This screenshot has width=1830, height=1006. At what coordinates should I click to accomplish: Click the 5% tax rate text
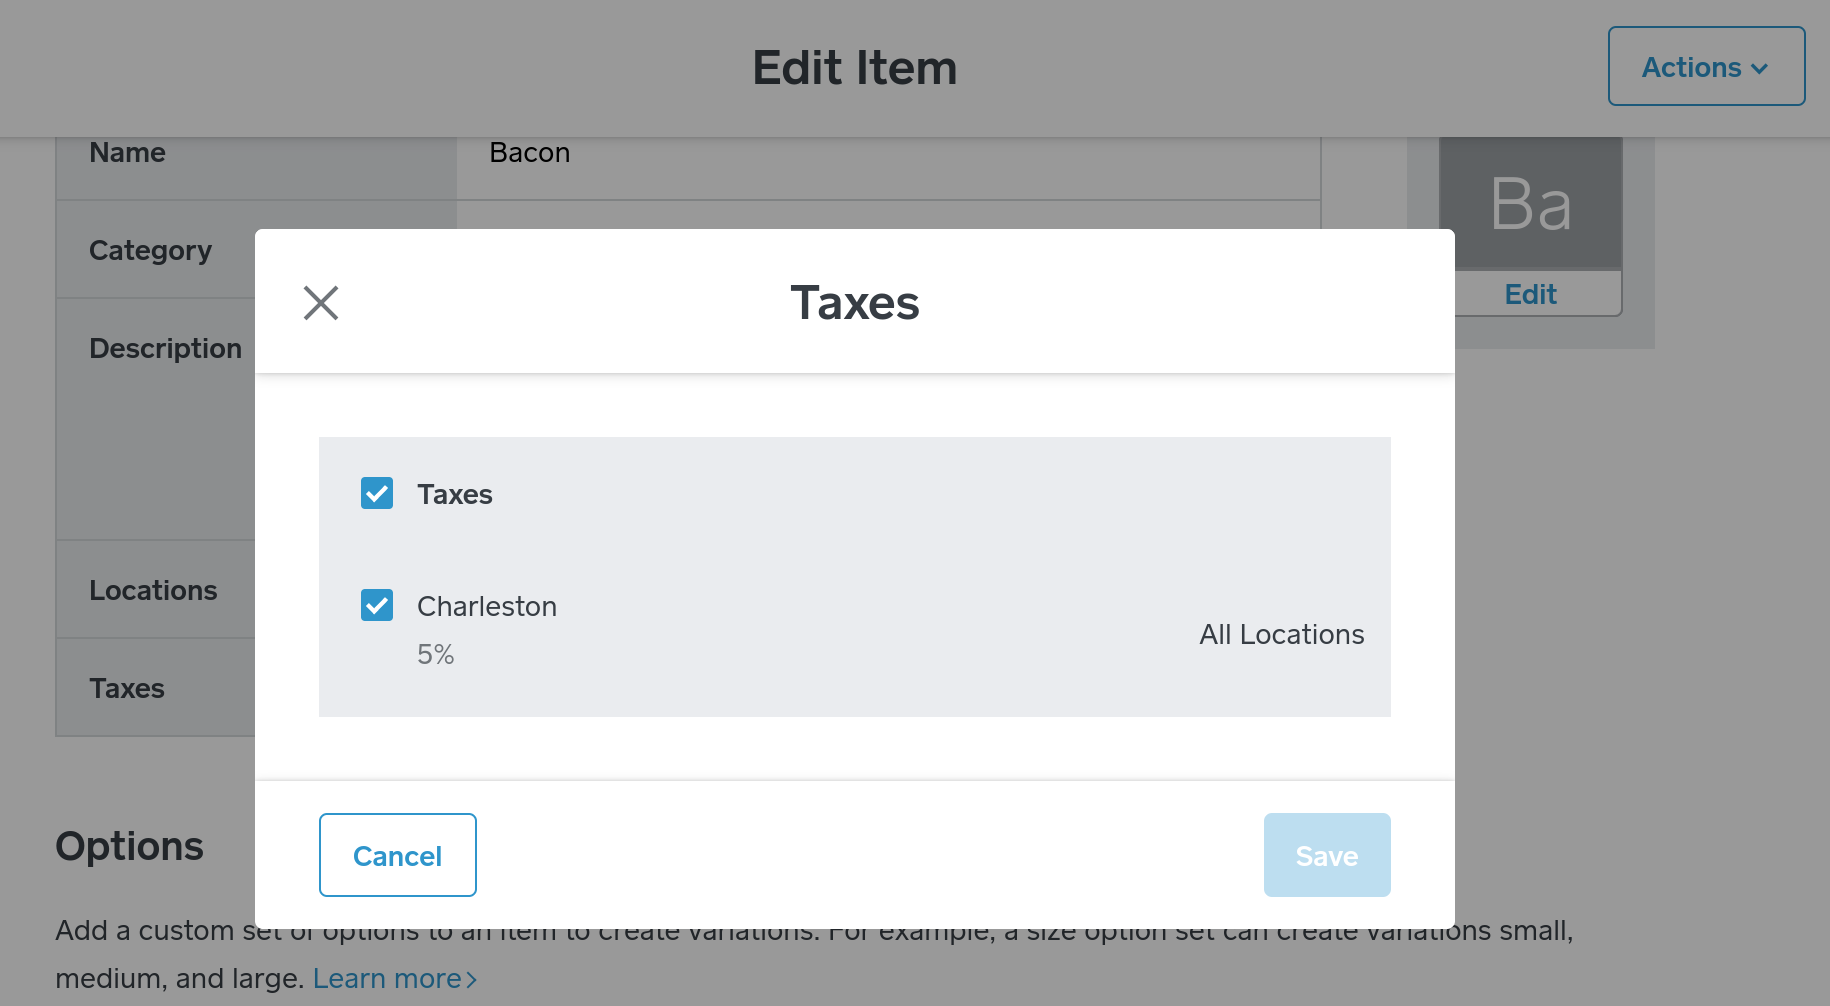pyautogui.click(x=436, y=654)
